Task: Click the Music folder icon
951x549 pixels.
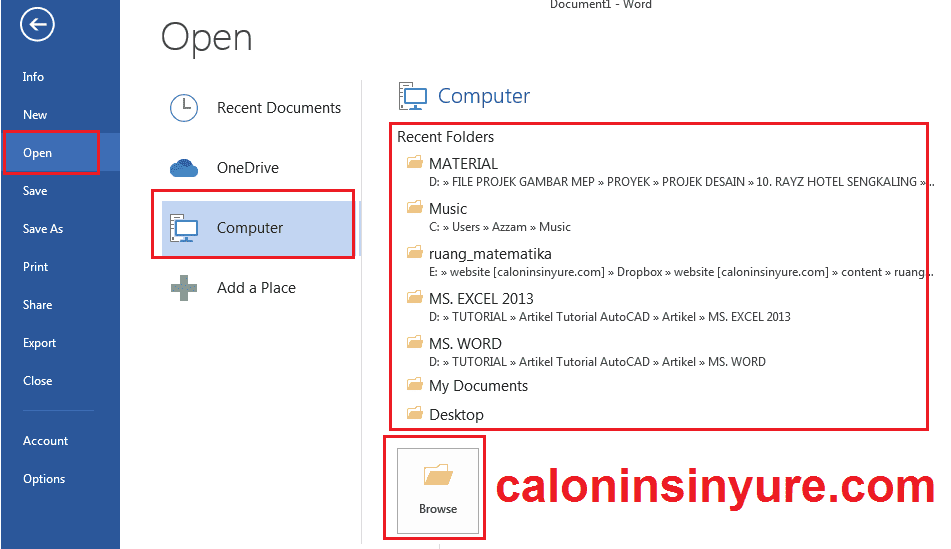Action: pyautogui.click(x=415, y=207)
